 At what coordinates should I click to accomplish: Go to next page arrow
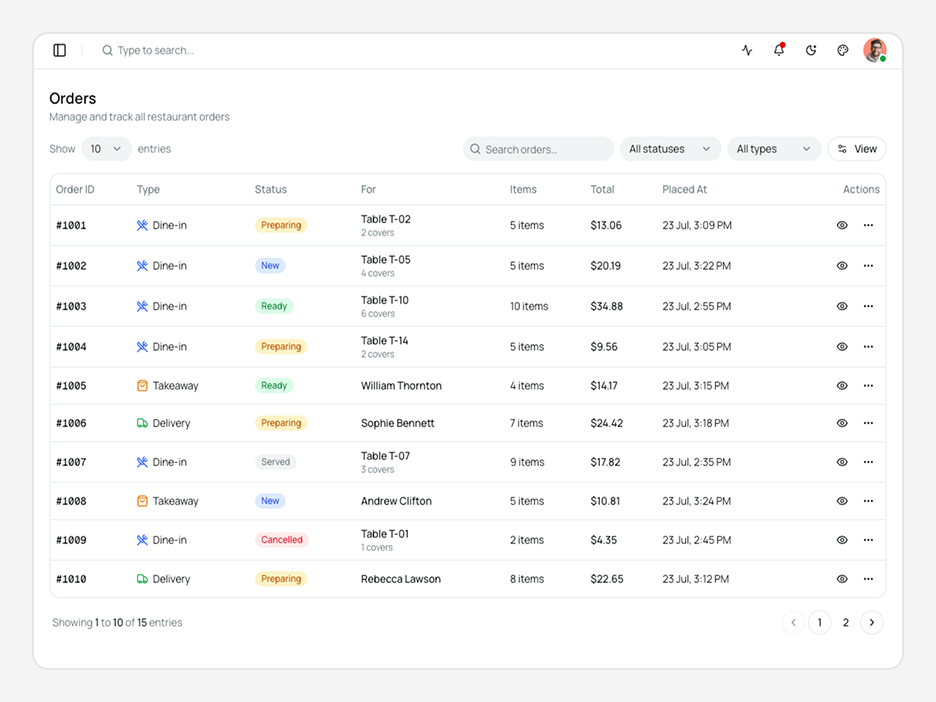(872, 623)
